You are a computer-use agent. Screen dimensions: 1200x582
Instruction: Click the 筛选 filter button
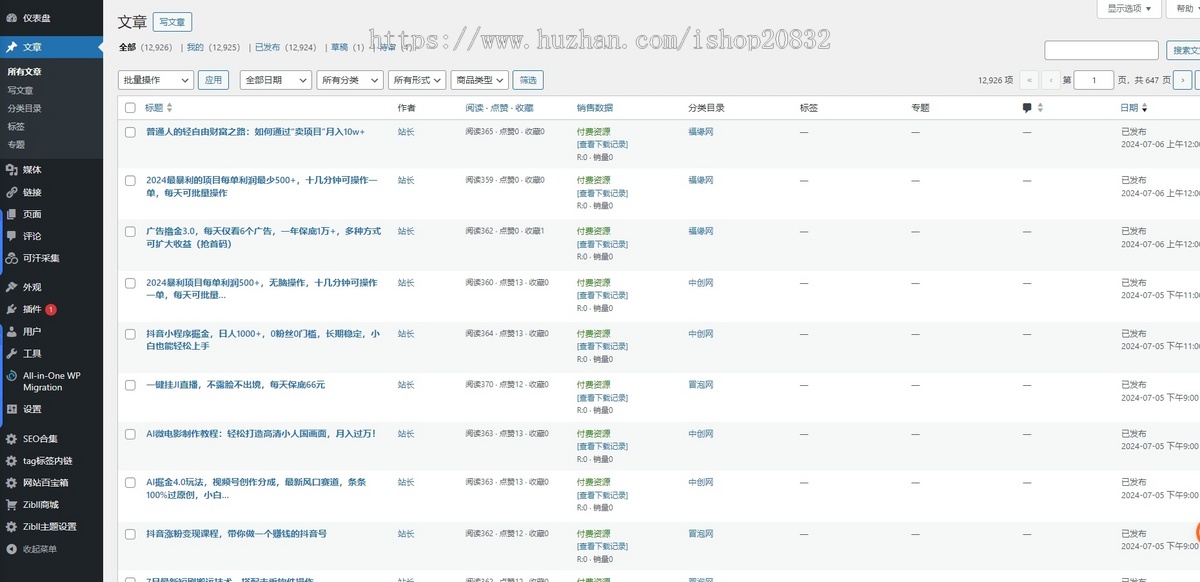click(528, 80)
